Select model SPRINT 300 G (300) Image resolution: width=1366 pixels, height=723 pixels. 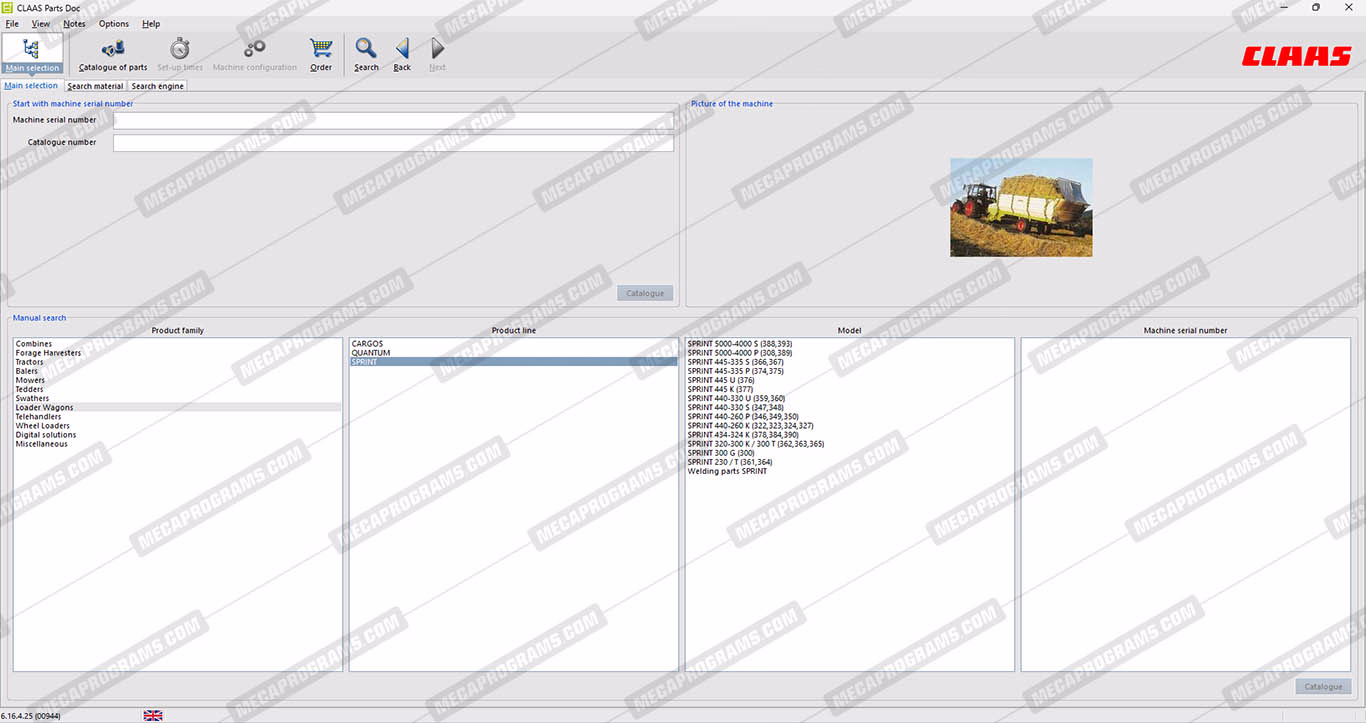(849, 453)
